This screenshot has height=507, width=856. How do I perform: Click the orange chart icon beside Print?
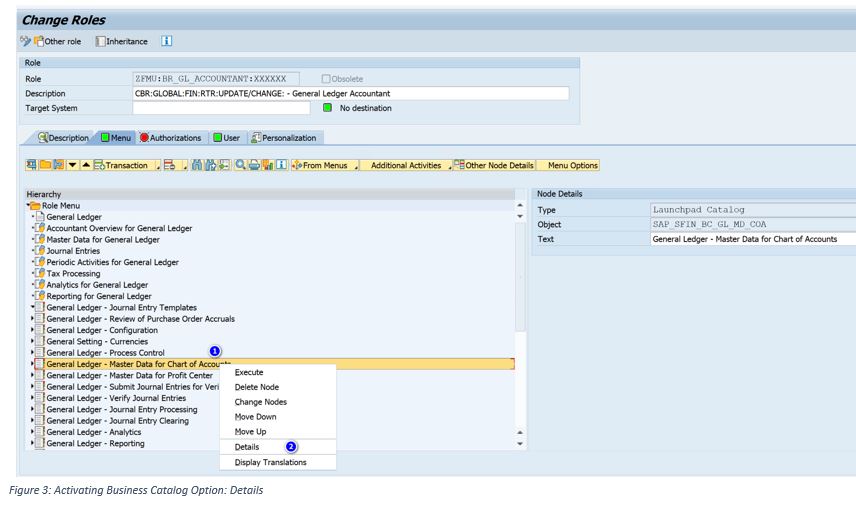pyautogui.click(x=268, y=165)
